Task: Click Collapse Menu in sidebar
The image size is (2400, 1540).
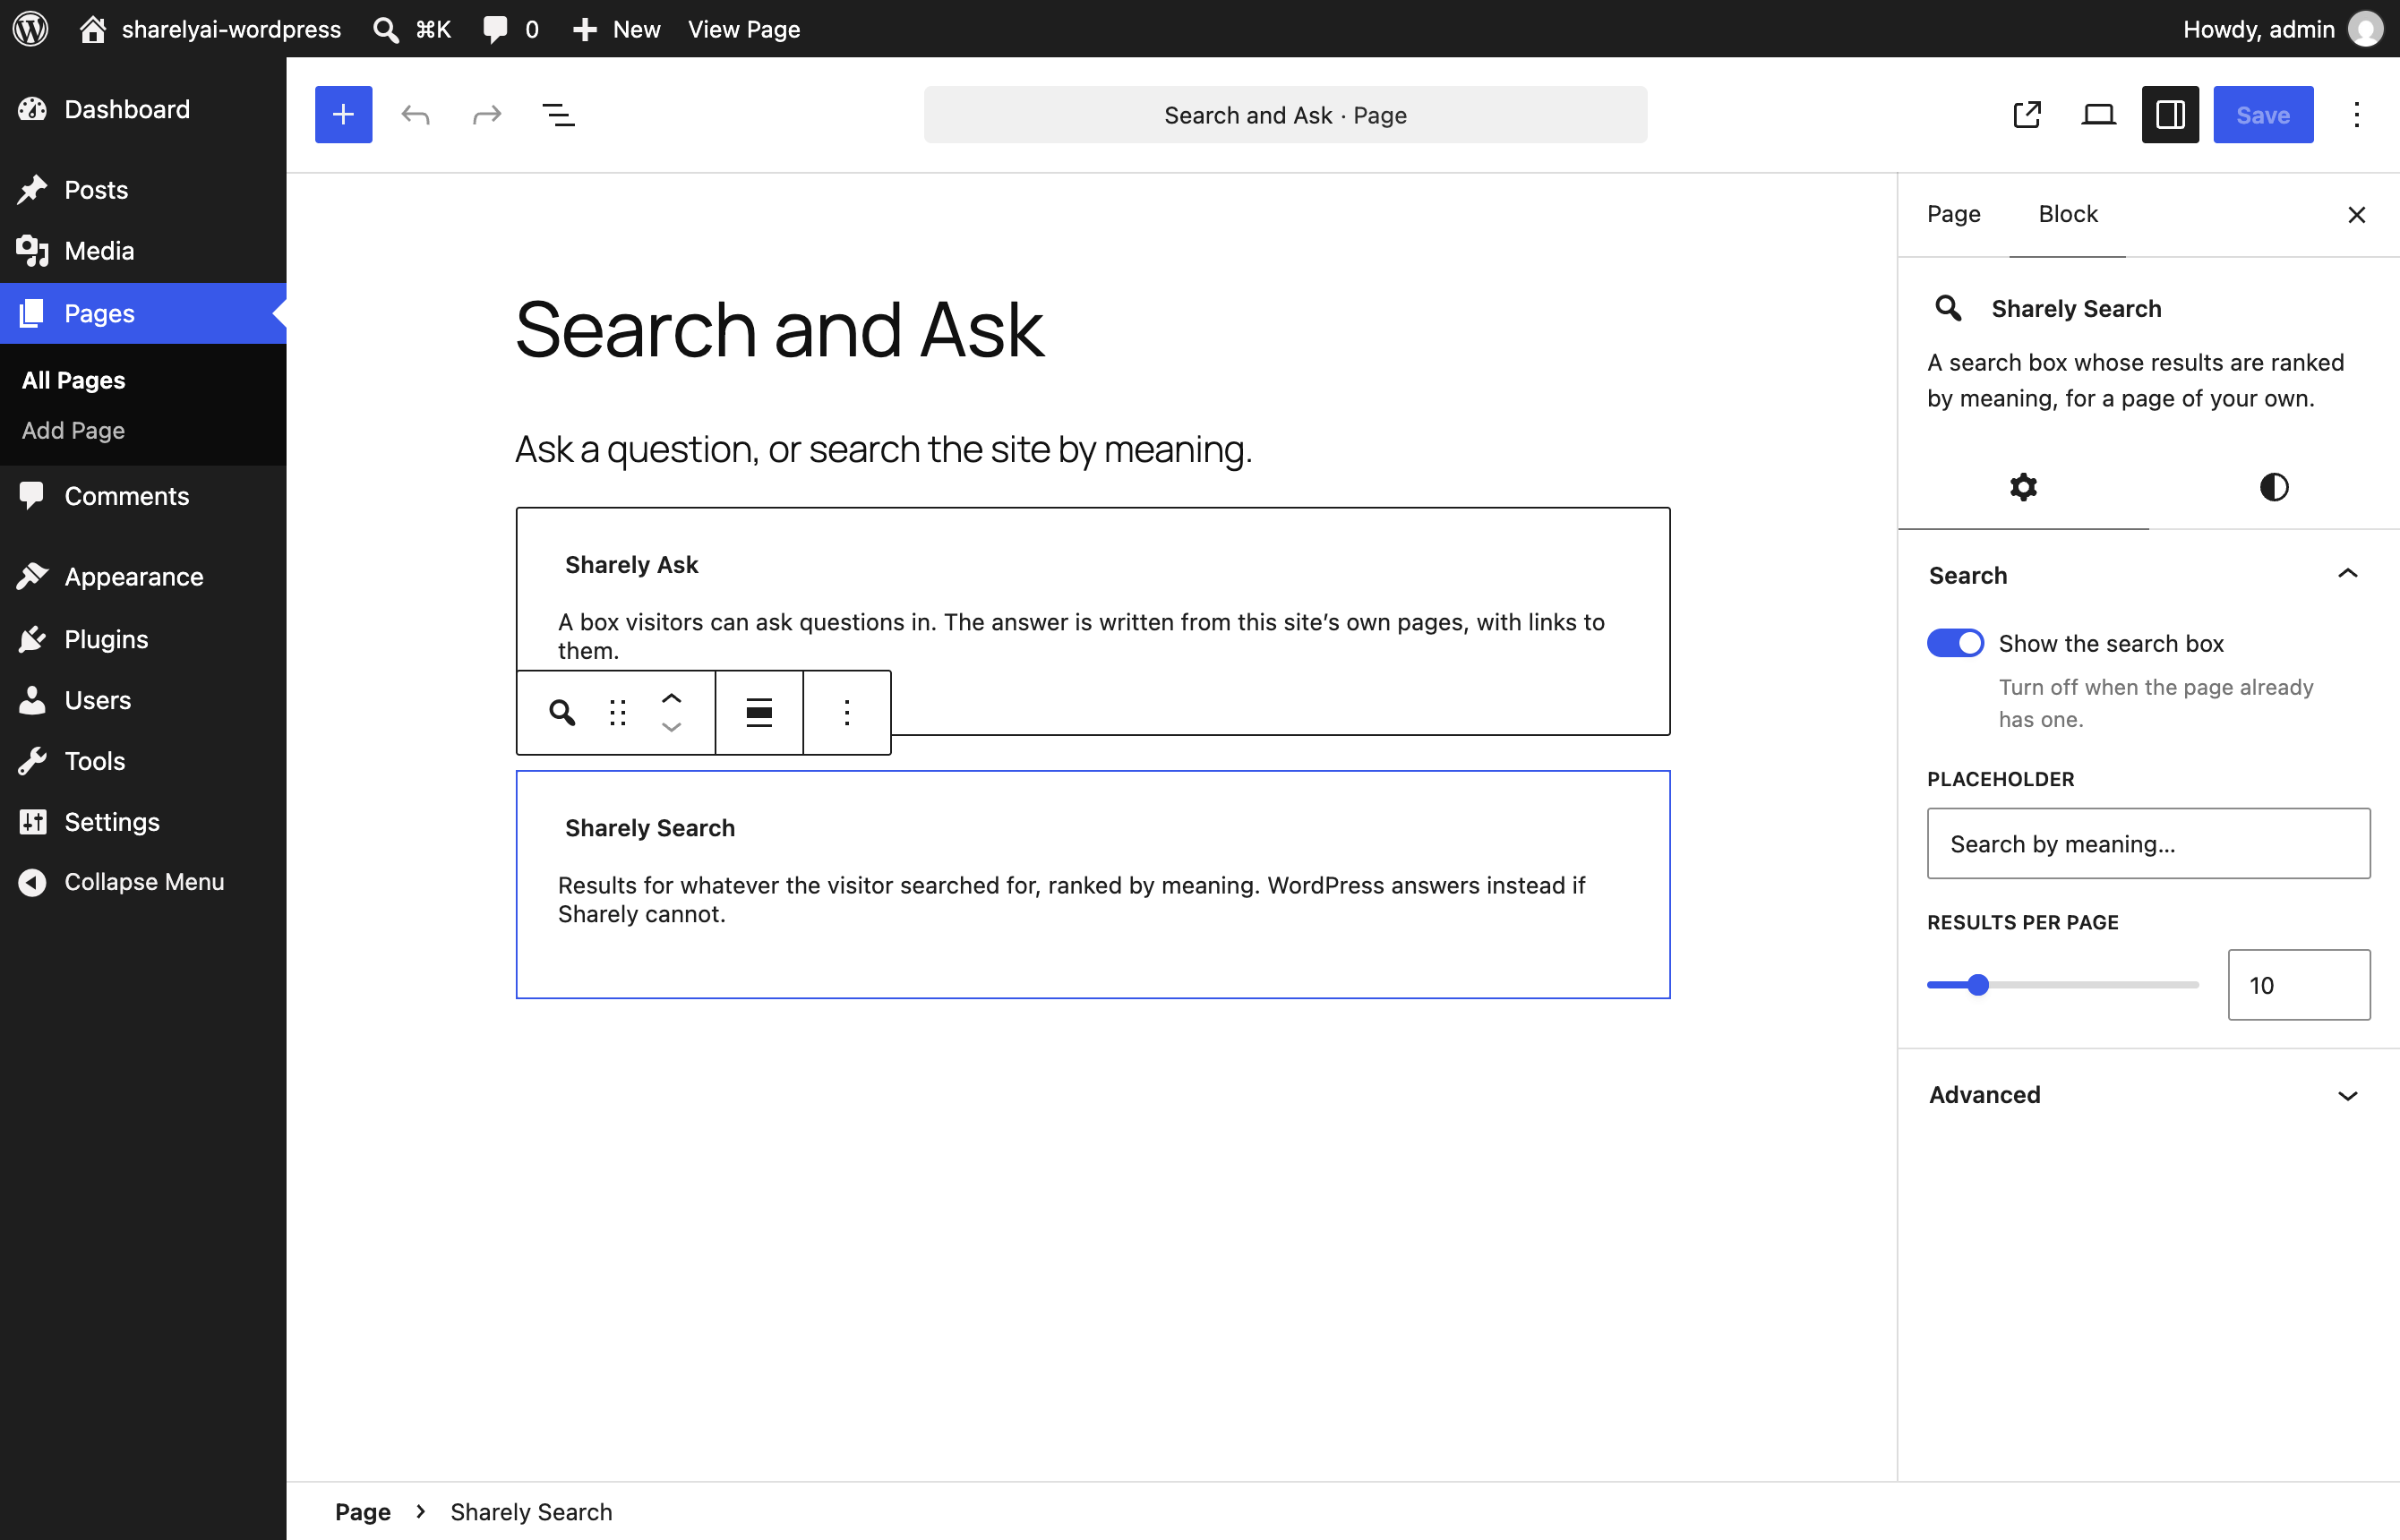Action: pyautogui.click(x=143, y=882)
